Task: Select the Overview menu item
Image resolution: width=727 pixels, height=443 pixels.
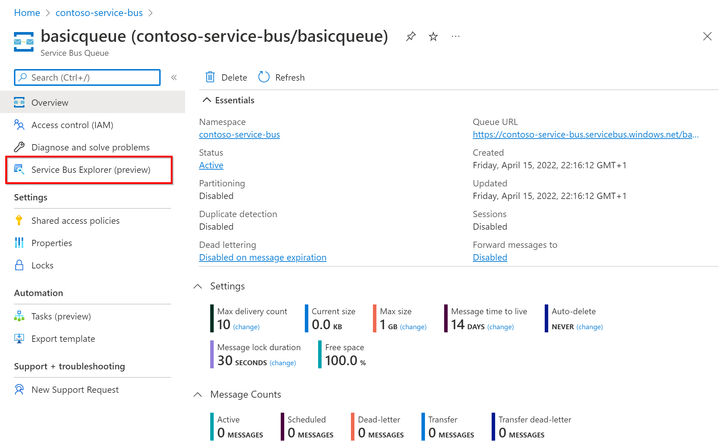Action: 92,103
